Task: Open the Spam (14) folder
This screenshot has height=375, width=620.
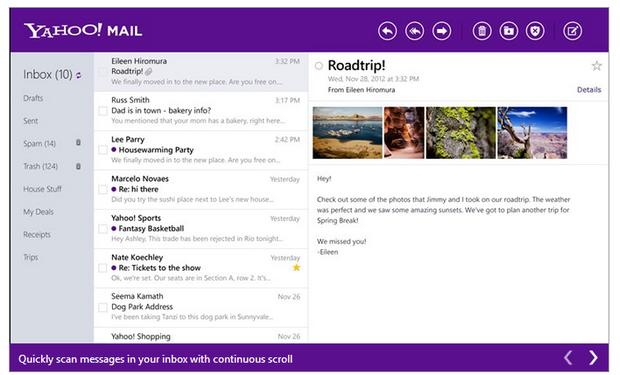Action: point(40,144)
